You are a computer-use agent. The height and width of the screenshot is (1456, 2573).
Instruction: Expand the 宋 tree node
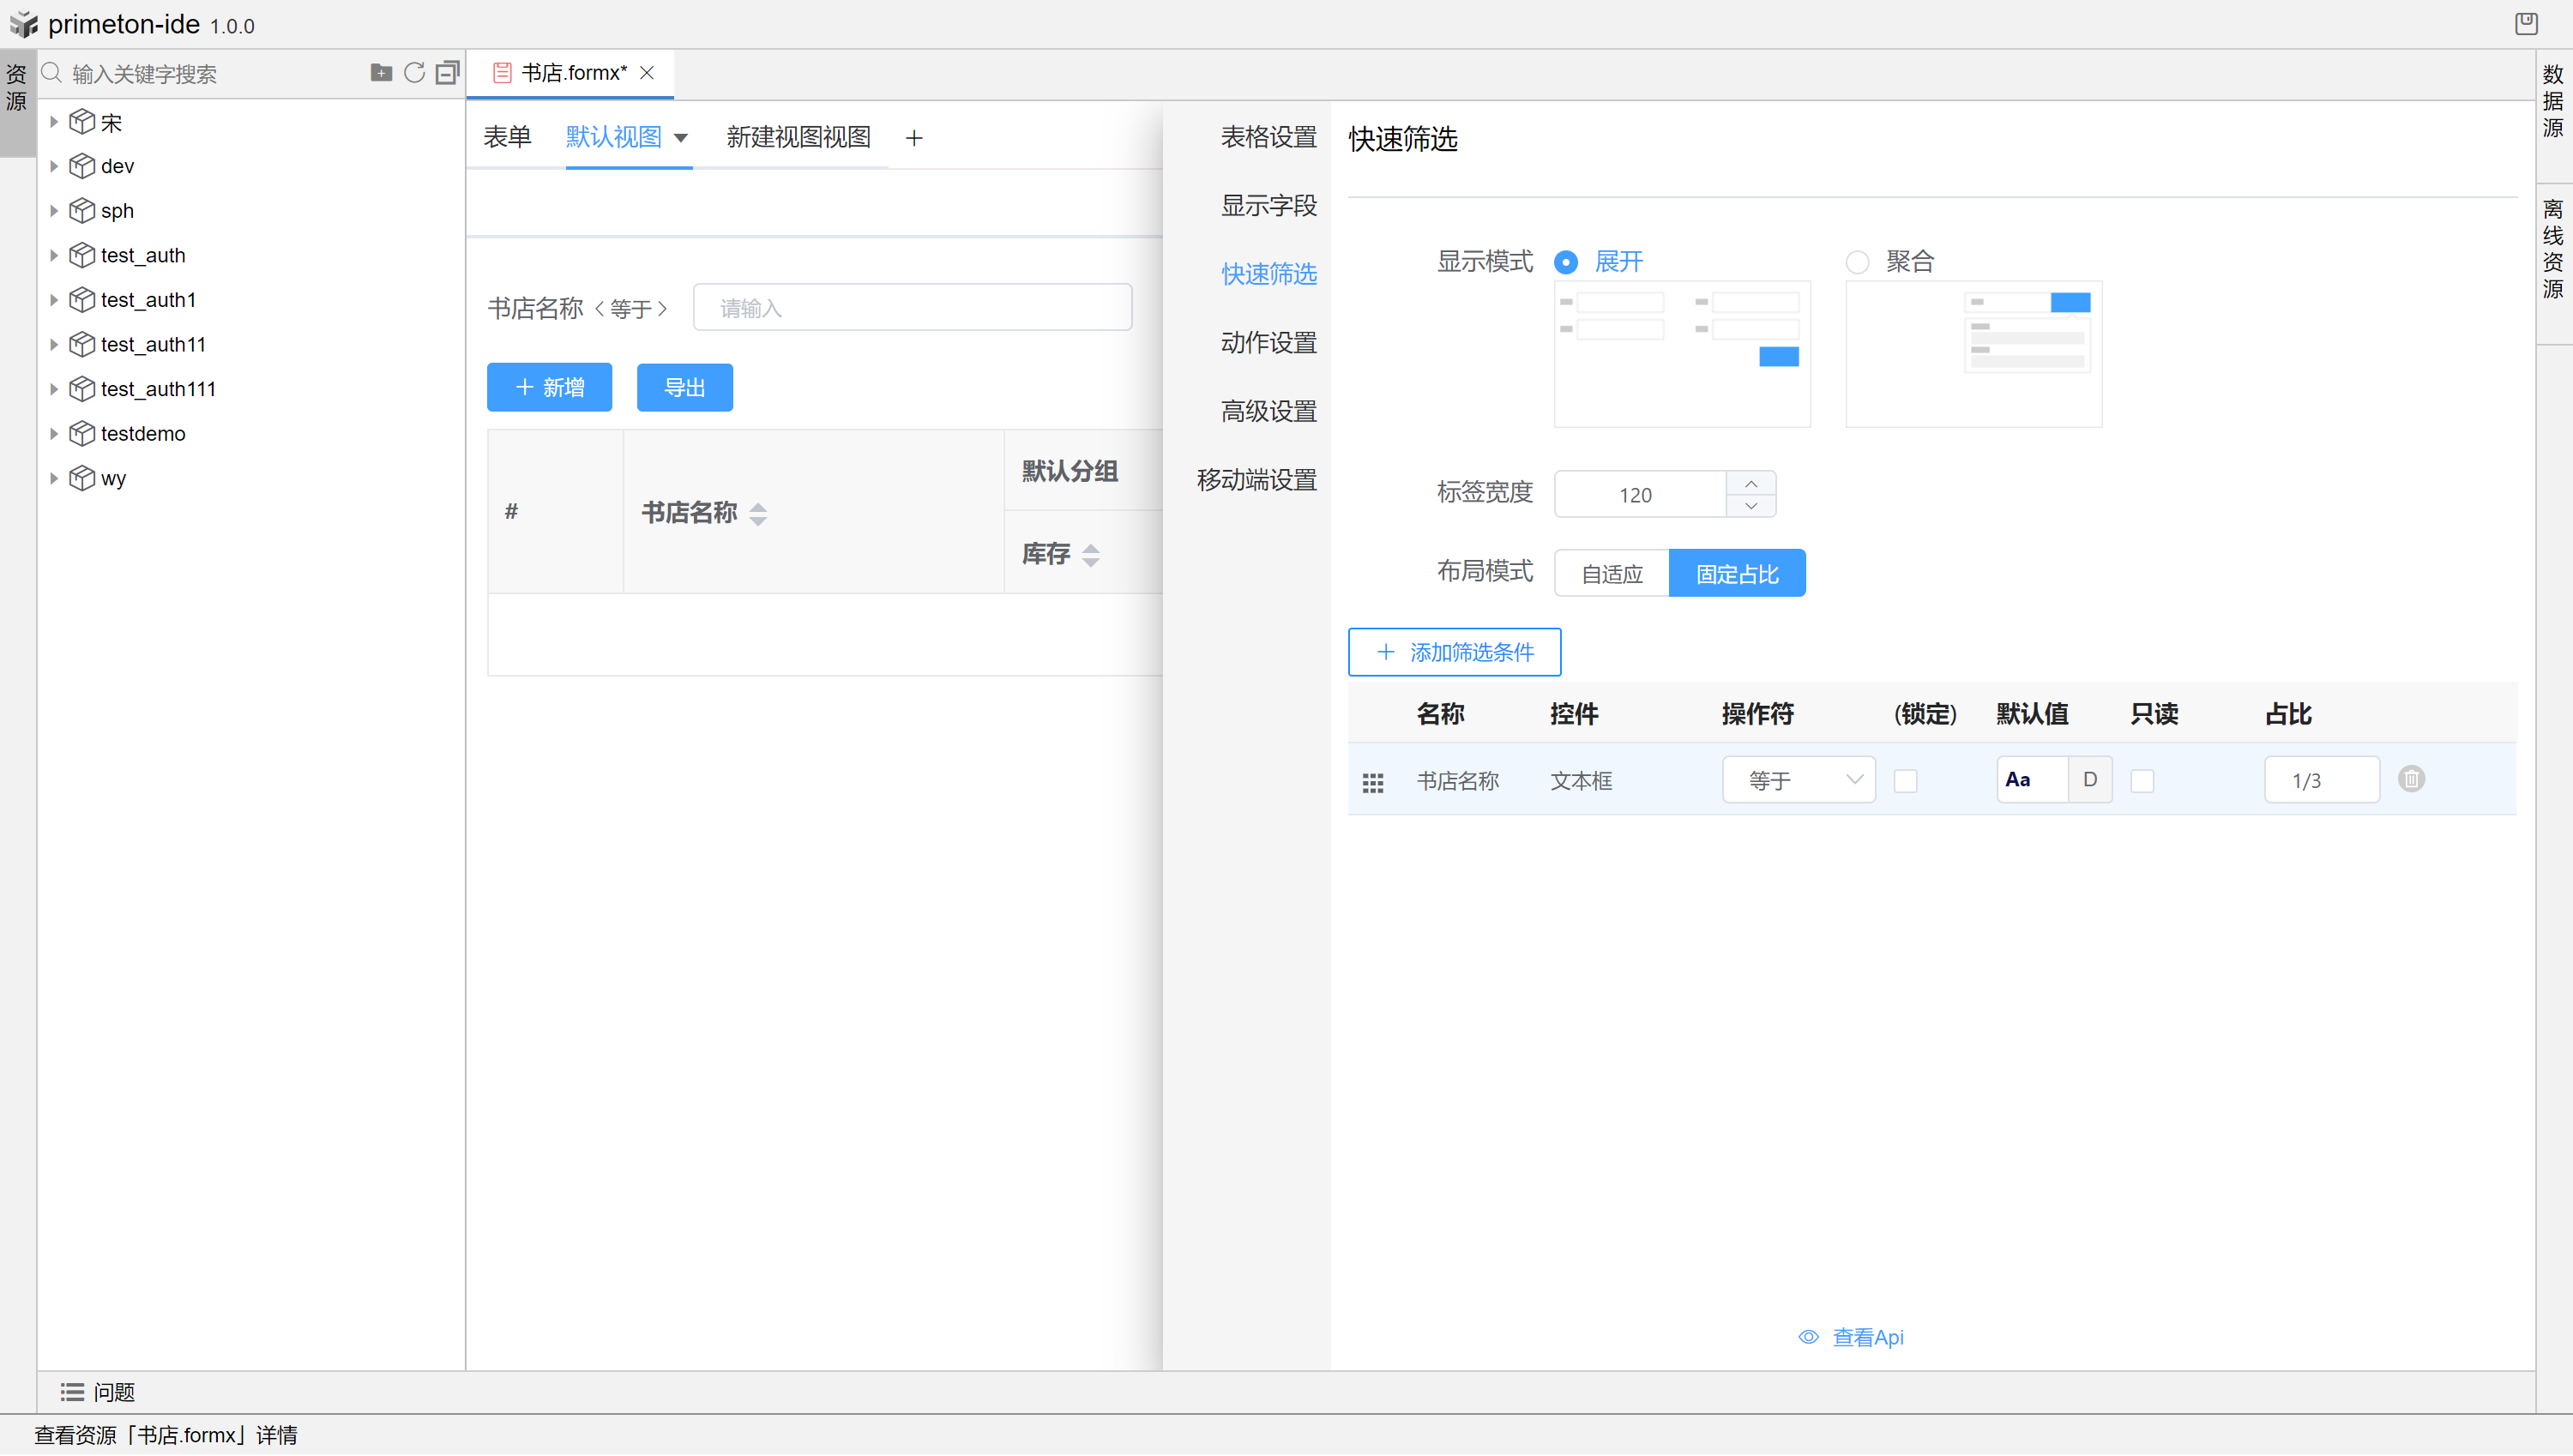[x=54, y=122]
